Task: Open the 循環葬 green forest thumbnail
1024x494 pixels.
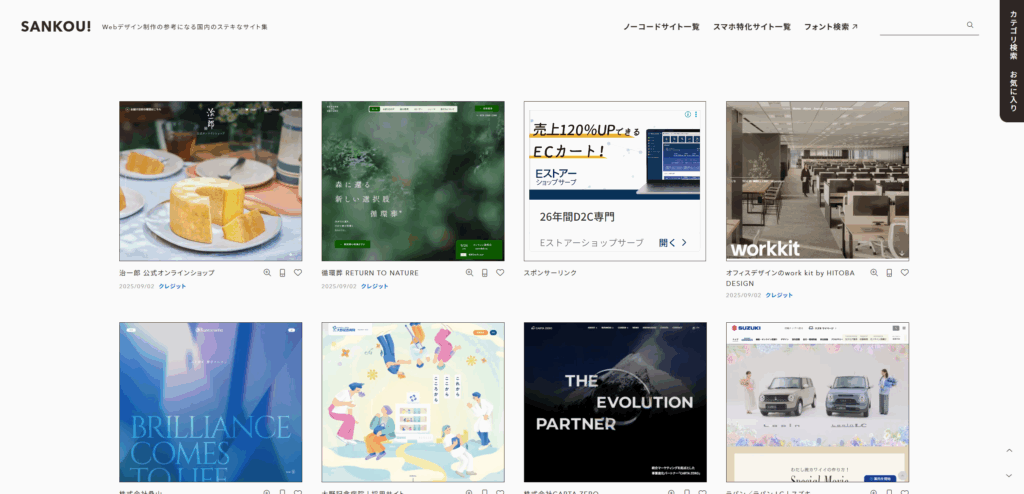Action: [413, 181]
